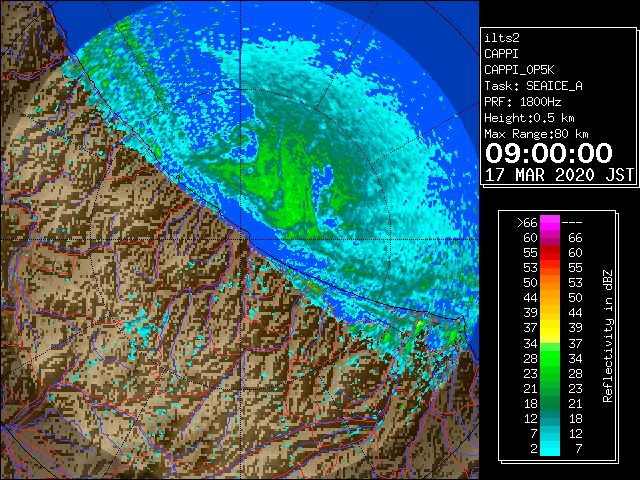Click the cyan swatch for 2–7 dBZ
Screen dimensions: 640x480
pos(550,448)
